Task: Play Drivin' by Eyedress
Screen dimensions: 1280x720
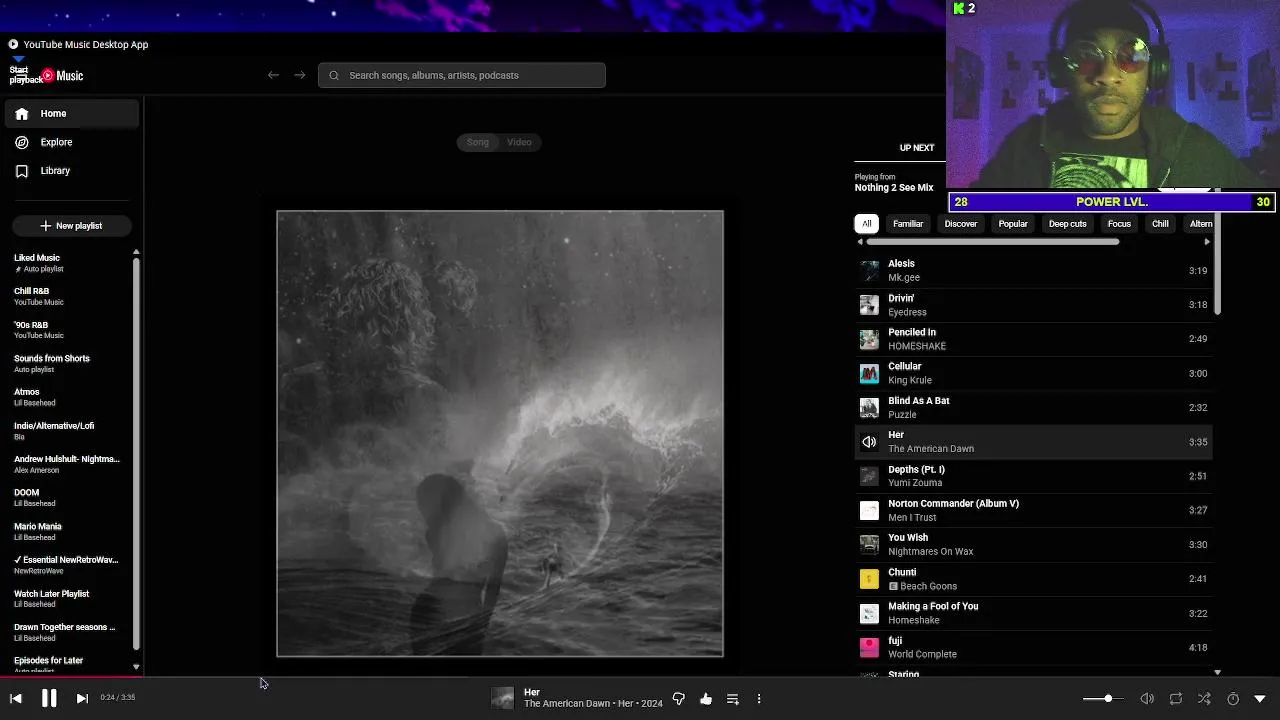Action: [x=1033, y=305]
